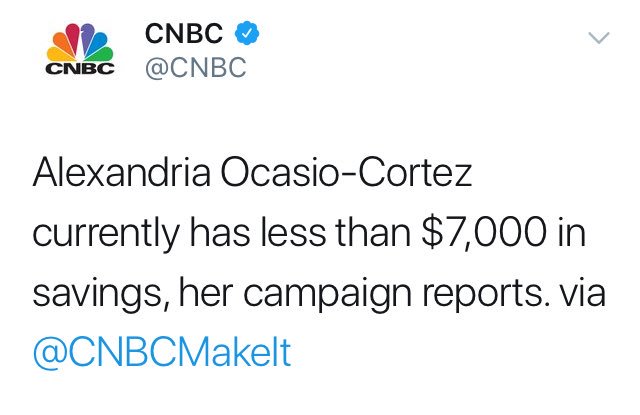The image size is (640, 415).
Task: Follow the @CNBCMakeIt mention link
Action: click(x=162, y=352)
